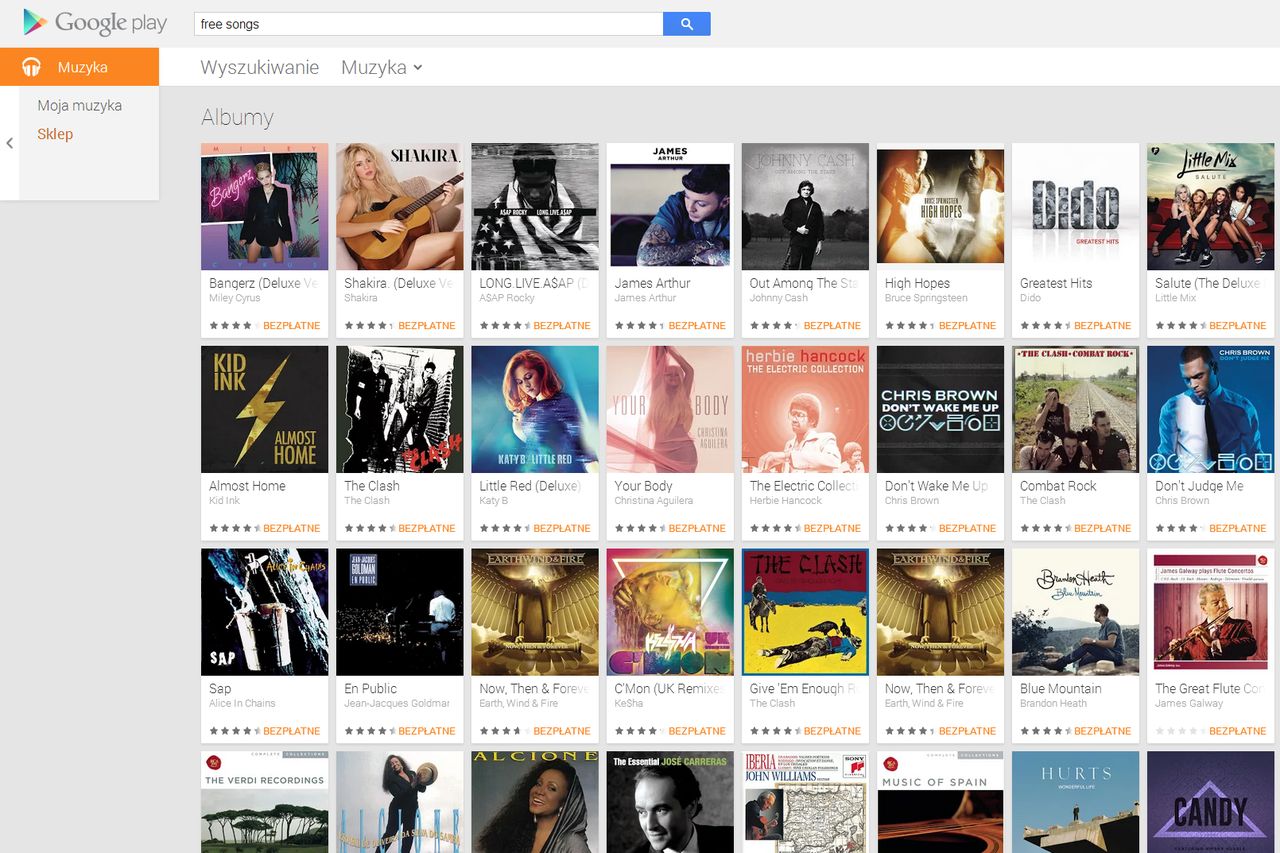This screenshot has height=853, width=1280.
Task: Click the blue magnifier search button
Action: pos(687,24)
